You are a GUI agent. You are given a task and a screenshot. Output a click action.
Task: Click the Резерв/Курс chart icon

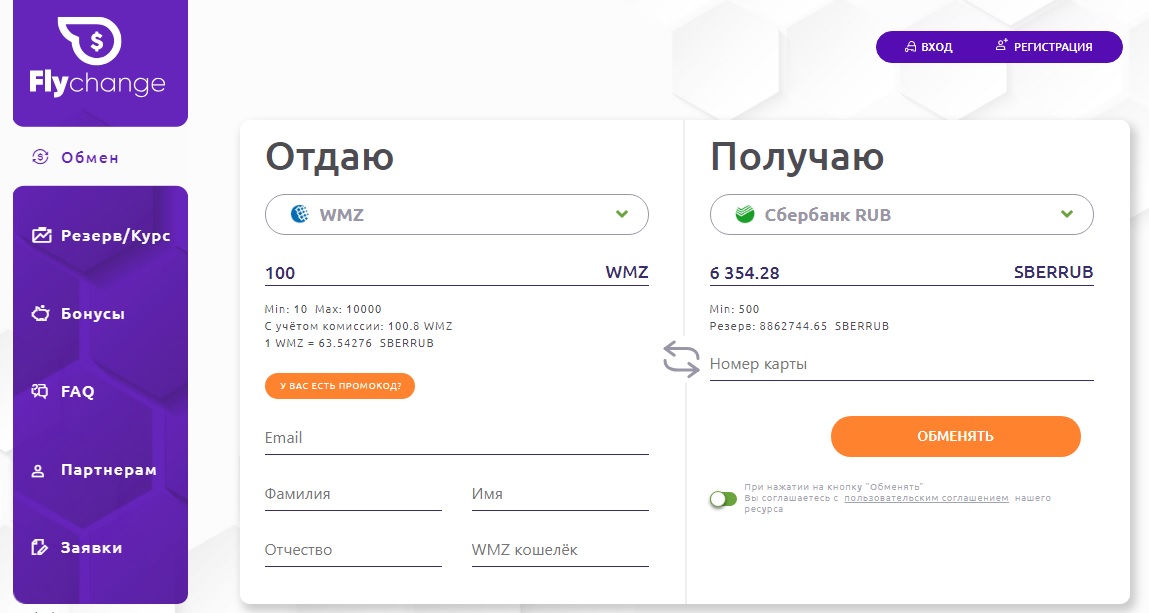pyautogui.click(x=41, y=236)
